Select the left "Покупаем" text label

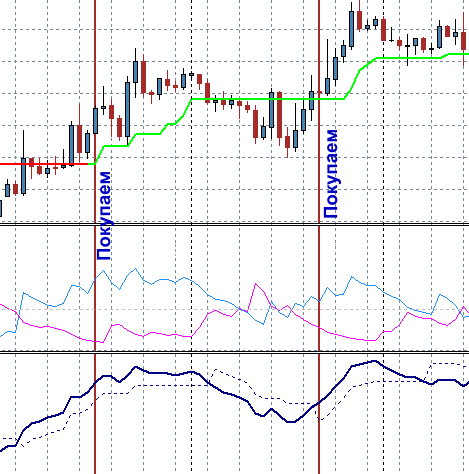[x=104, y=216]
